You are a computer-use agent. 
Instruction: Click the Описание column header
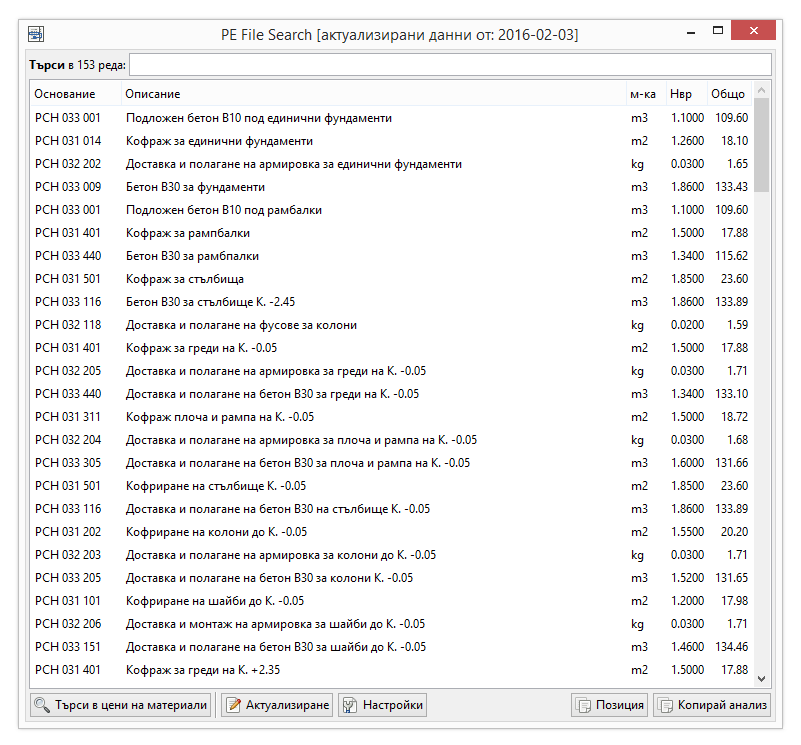[x=150, y=93]
